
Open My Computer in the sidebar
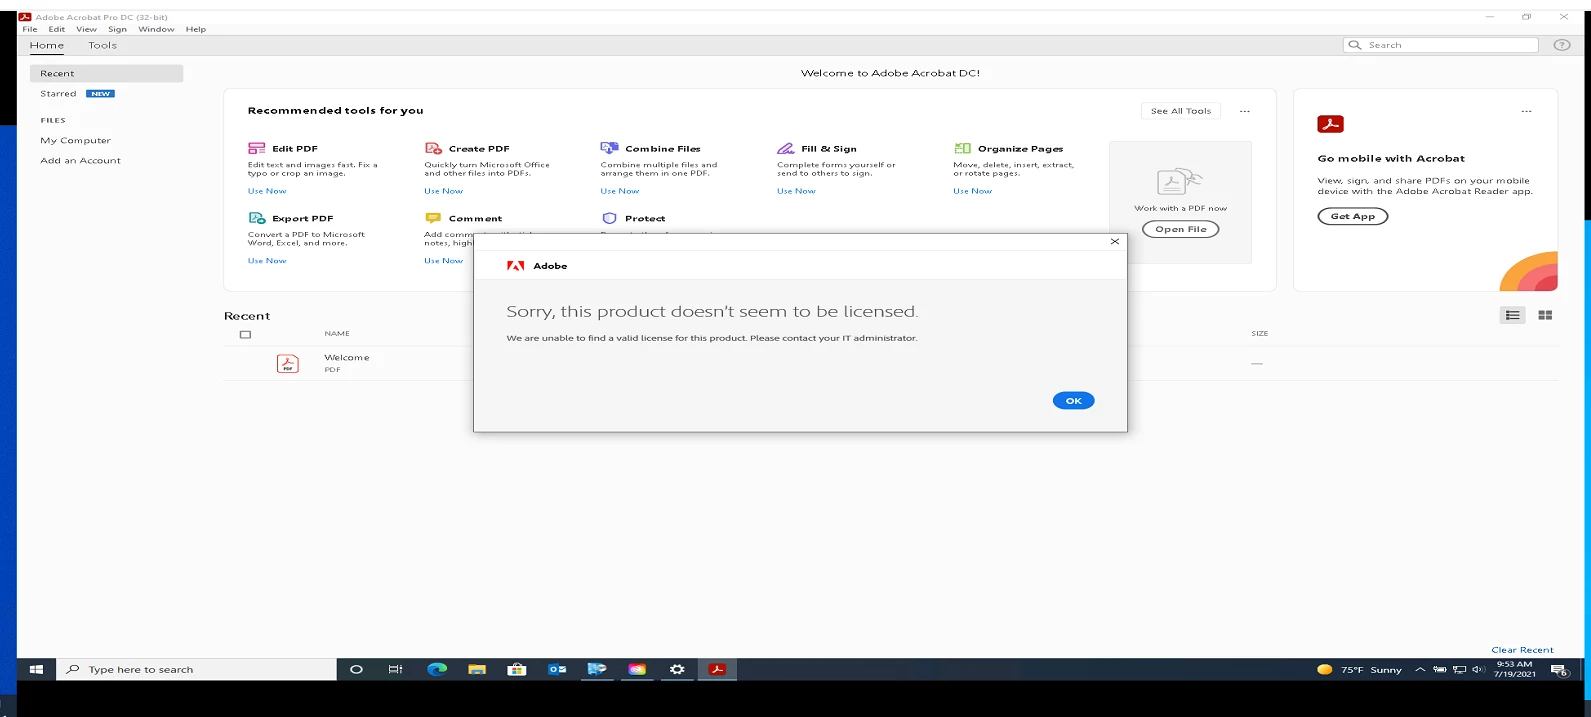point(75,141)
